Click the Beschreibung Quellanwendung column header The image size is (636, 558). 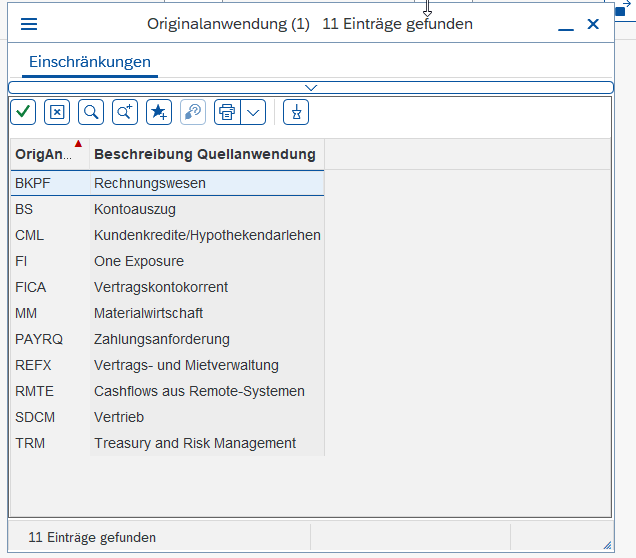[x=205, y=154]
